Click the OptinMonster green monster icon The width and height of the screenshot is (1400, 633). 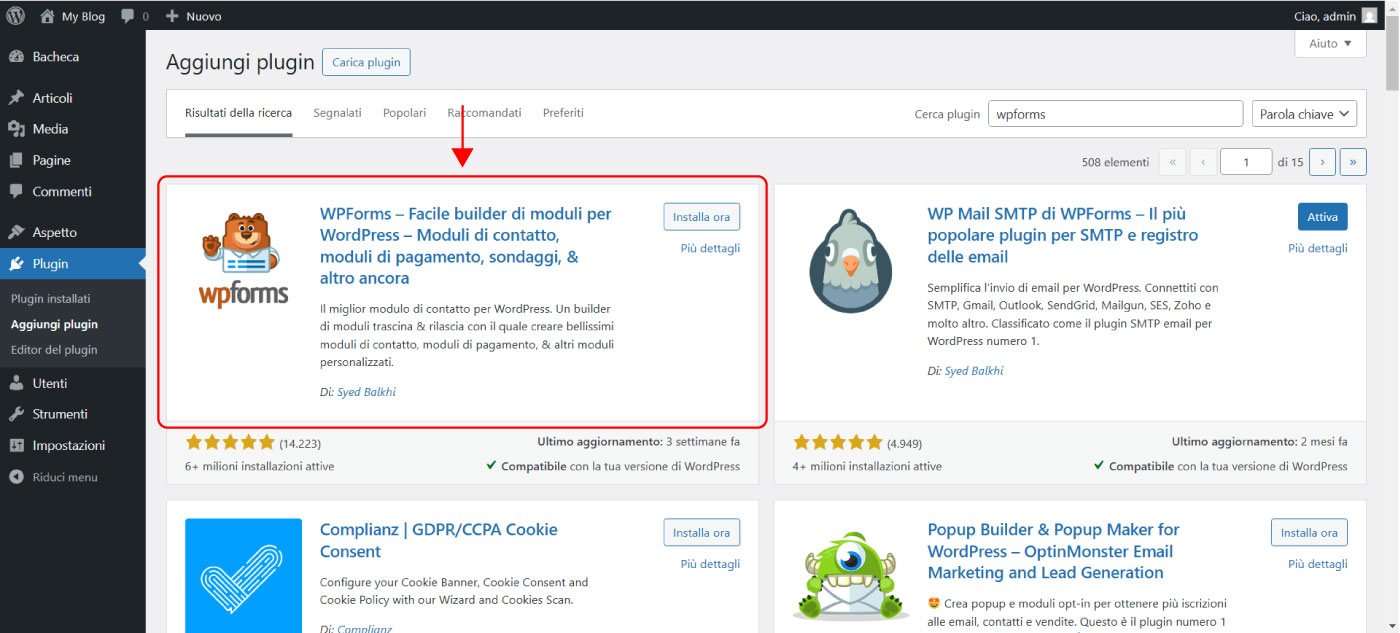tap(850, 570)
